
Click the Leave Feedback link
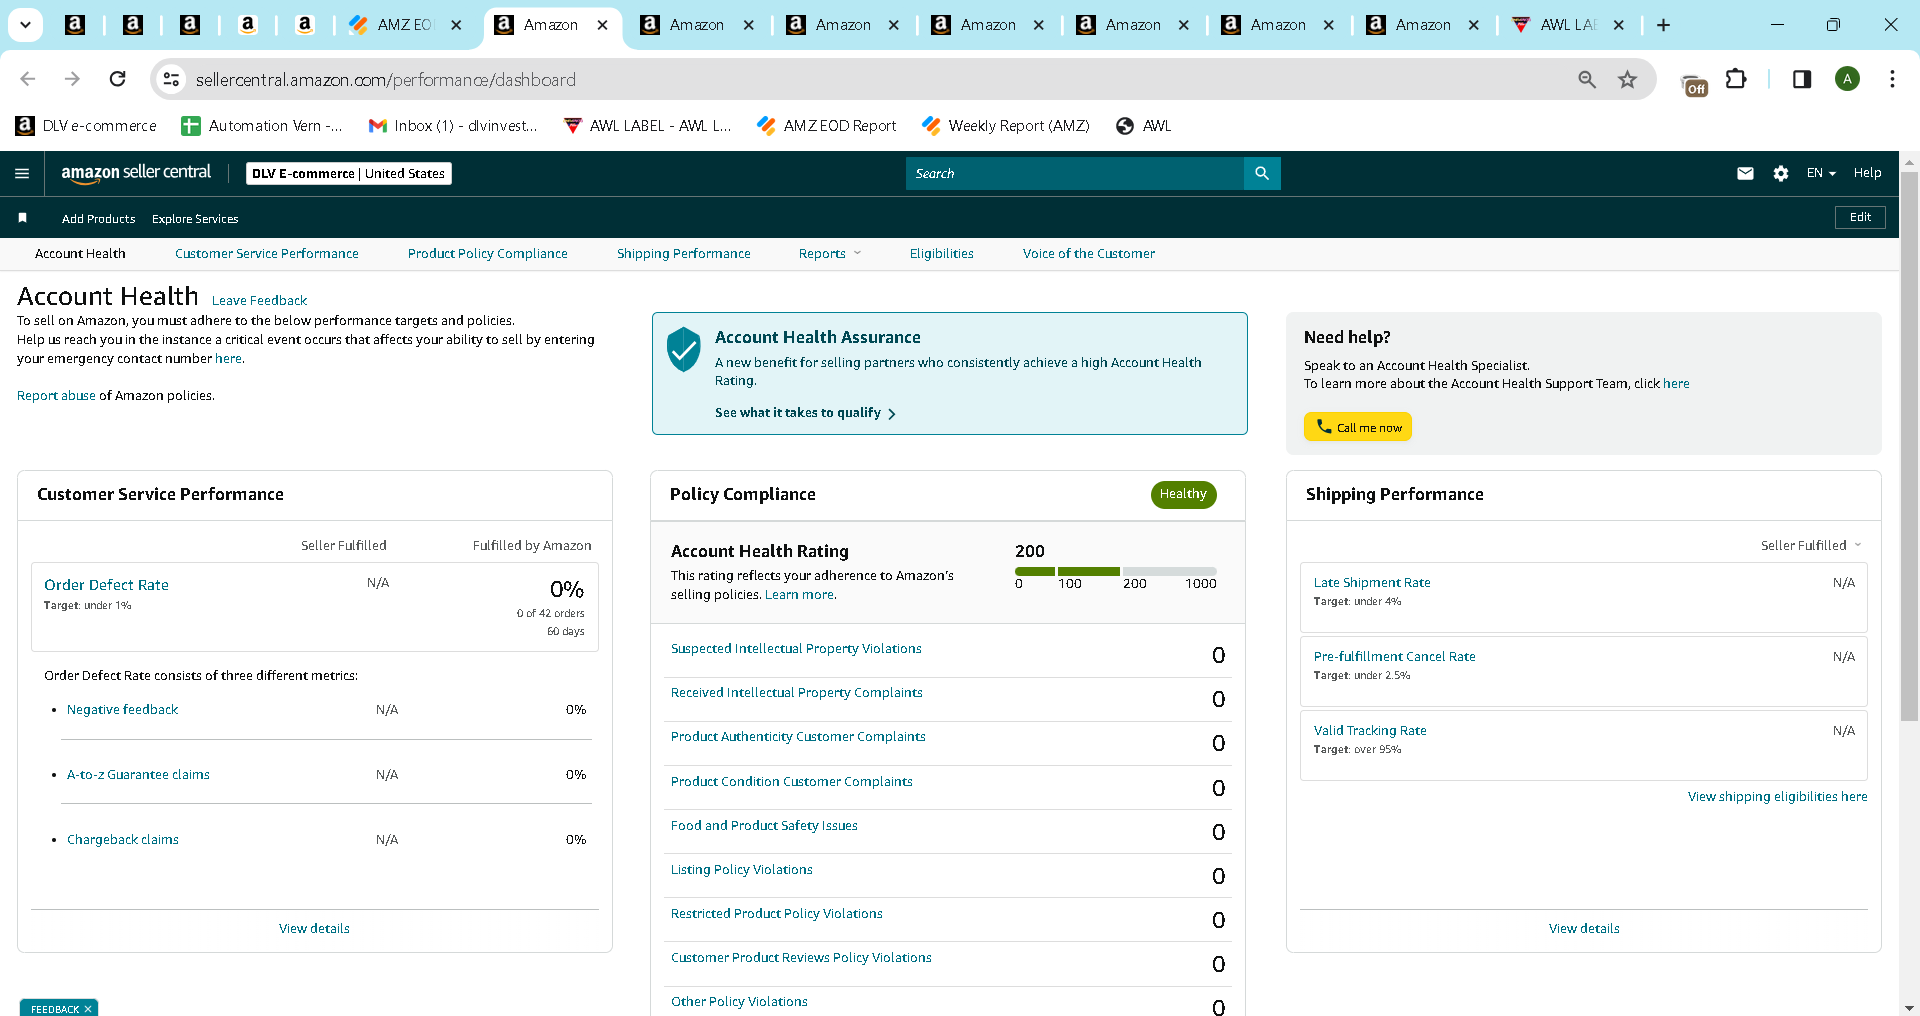pyautogui.click(x=259, y=300)
